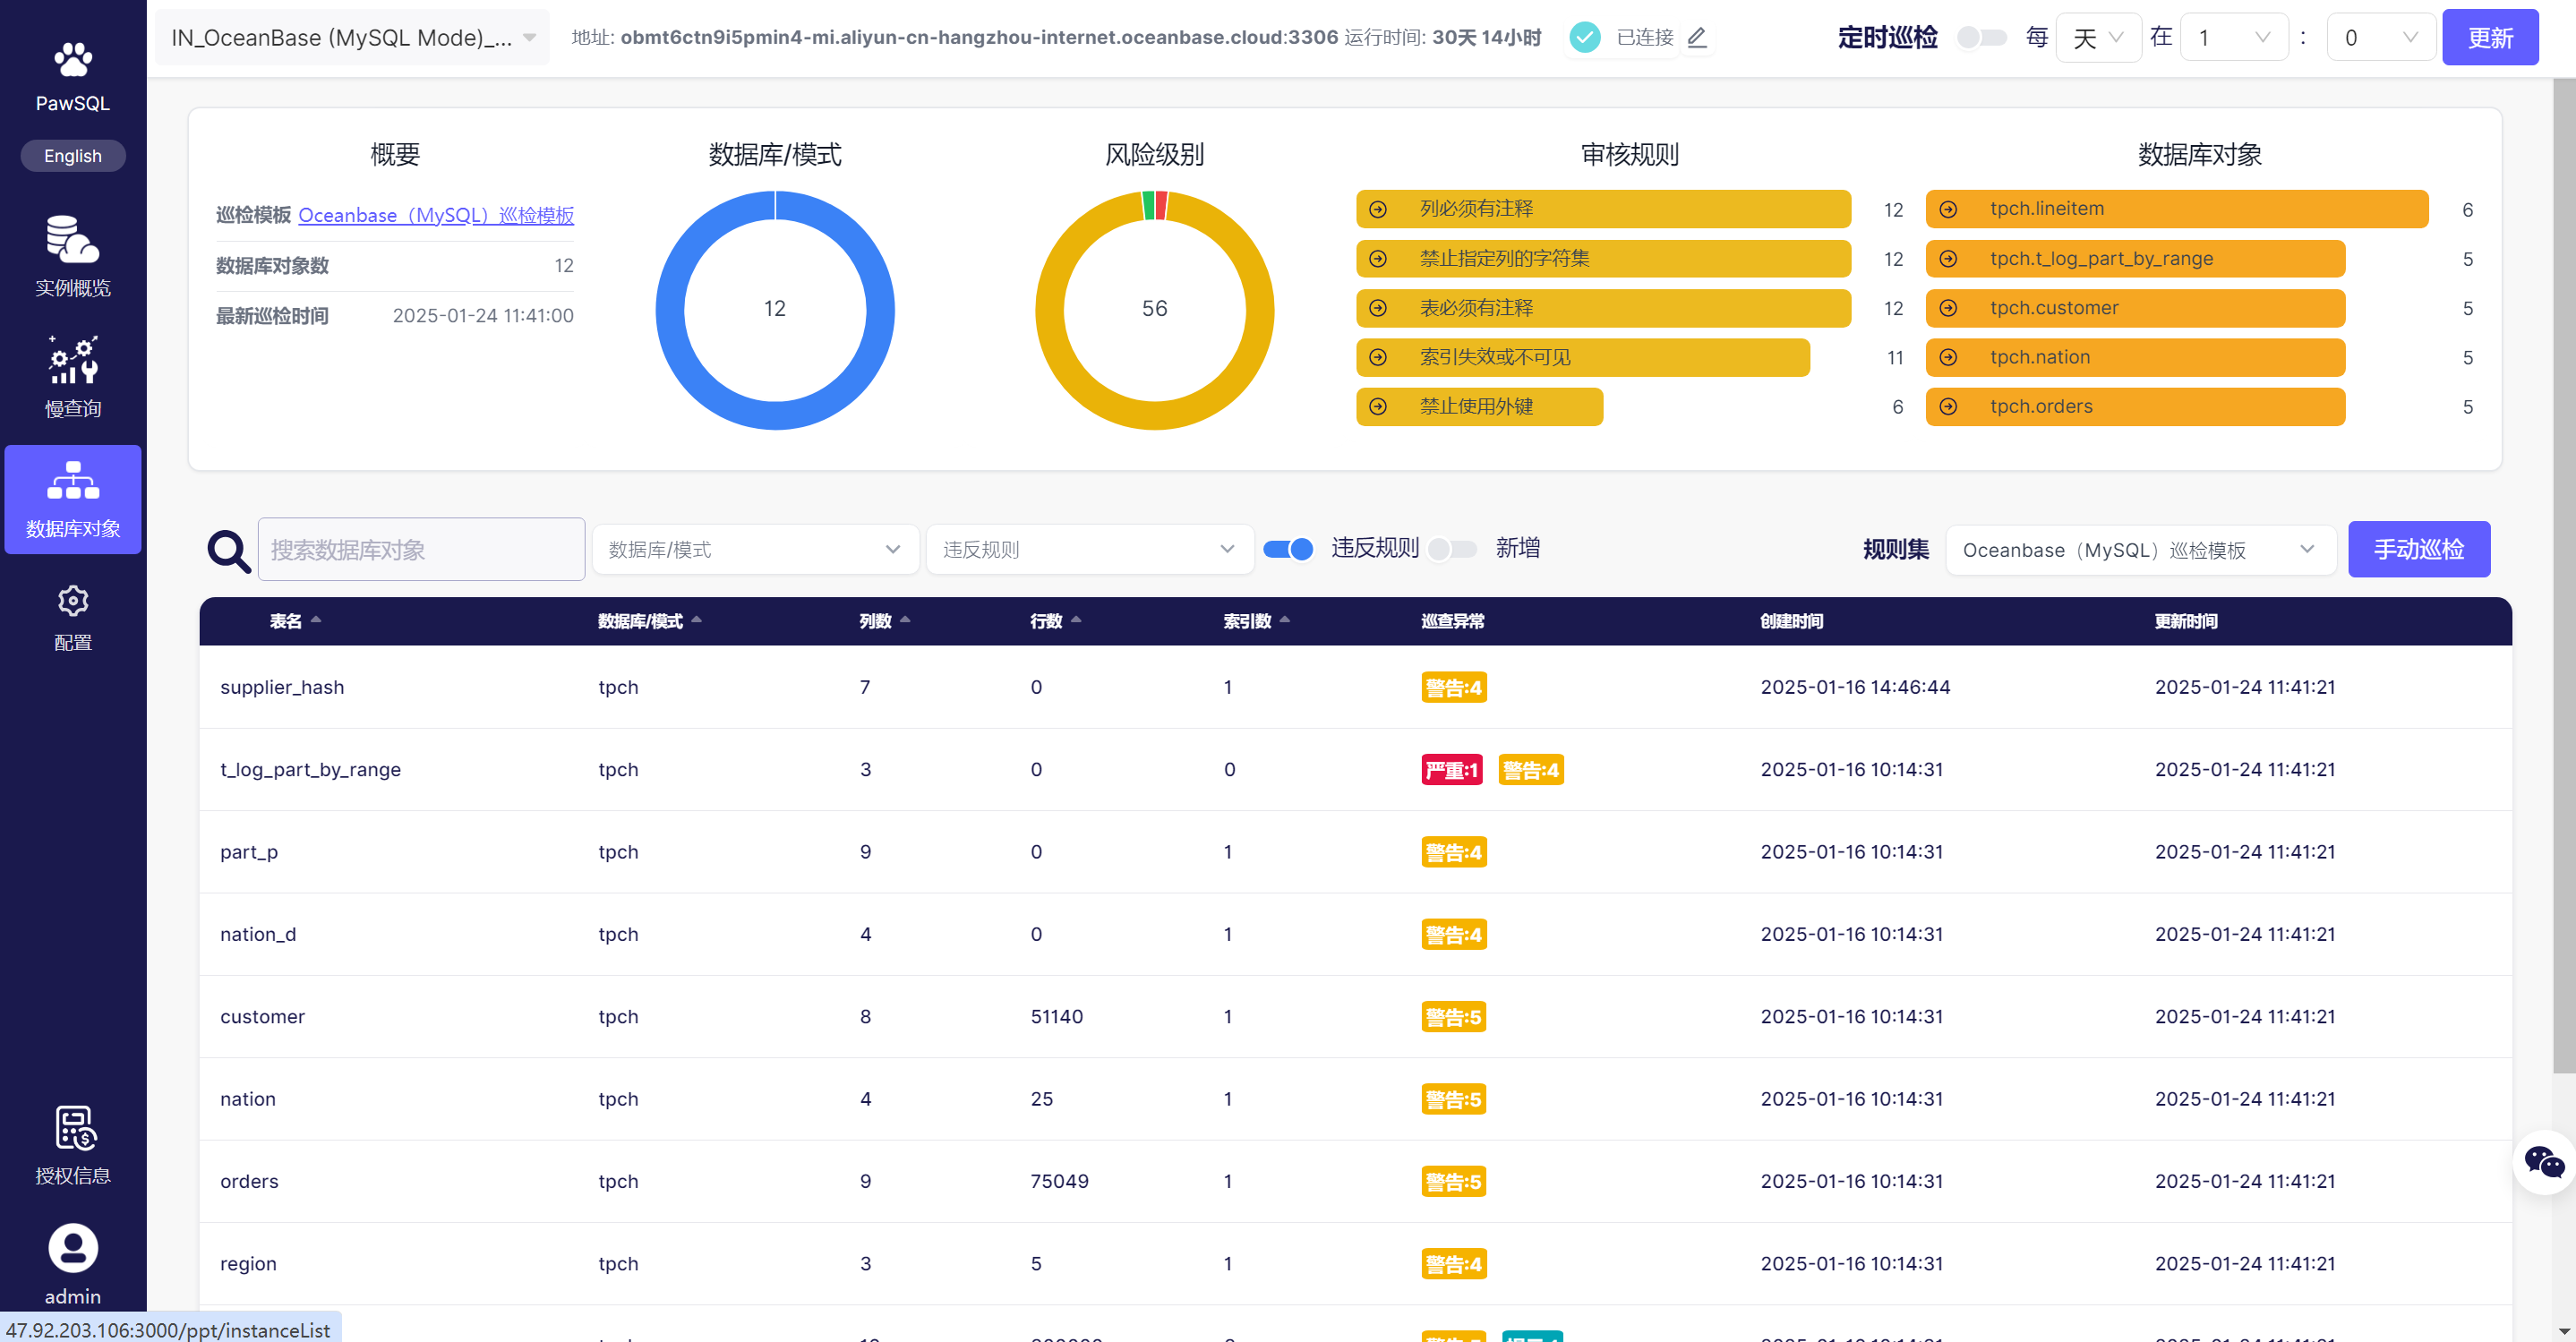
Task: Select the 数据库对象 sidebar menu item
Action: 72,499
